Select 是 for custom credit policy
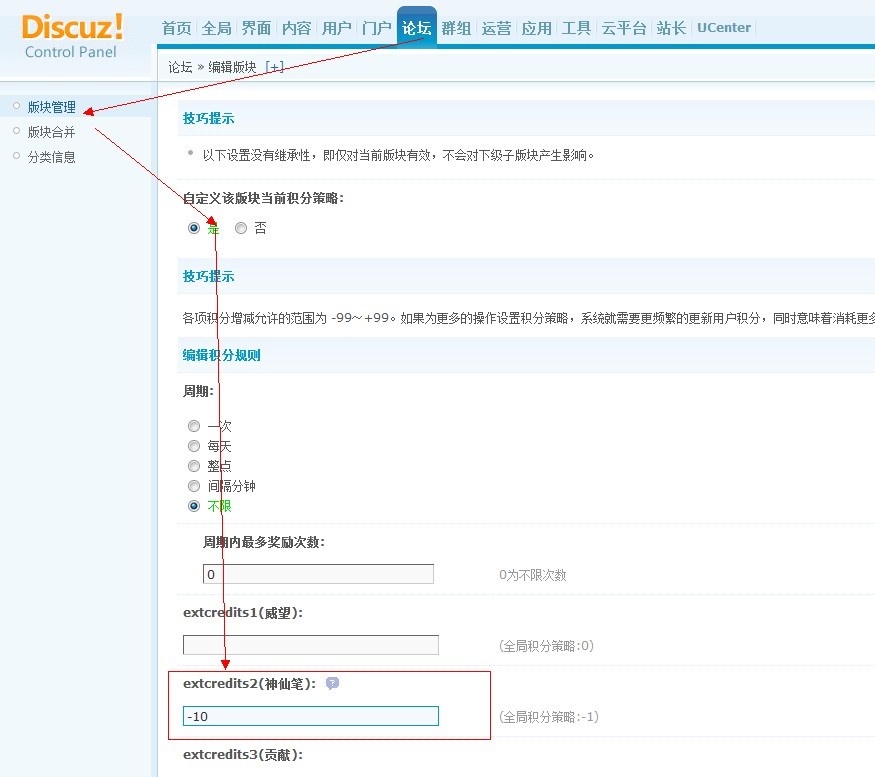 [194, 228]
